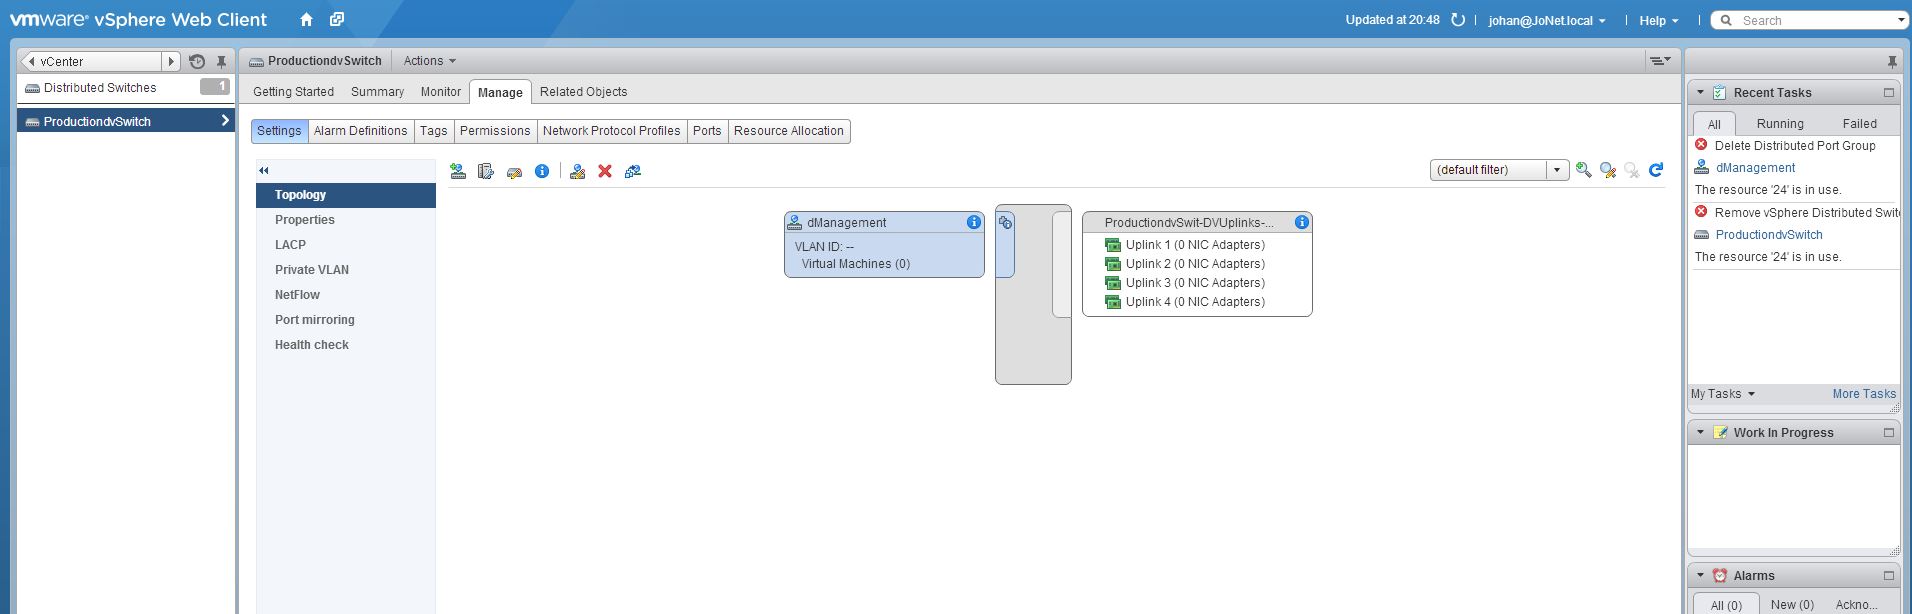Click the Uplink 1 NIC adapter icon

click(1113, 245)
